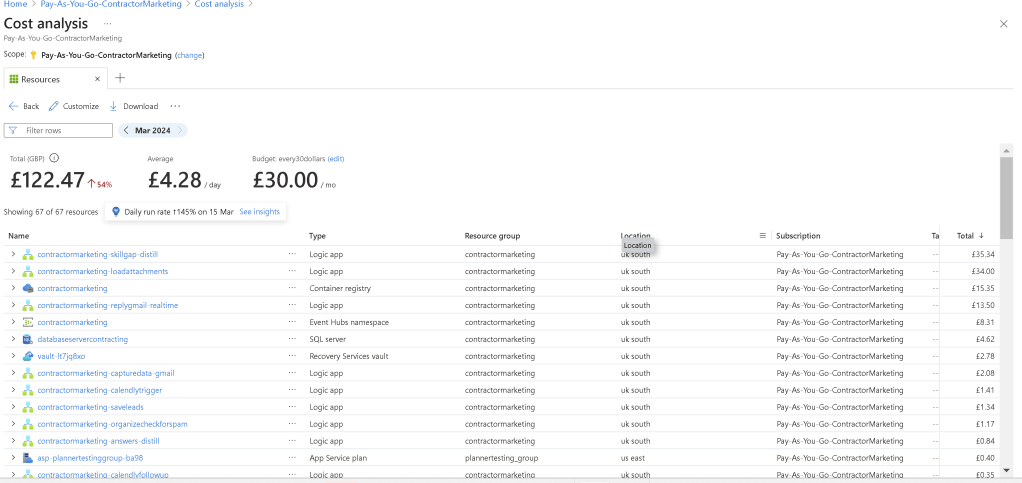Expand the contractormarketing-skillgap-distill row

[13, 254]
